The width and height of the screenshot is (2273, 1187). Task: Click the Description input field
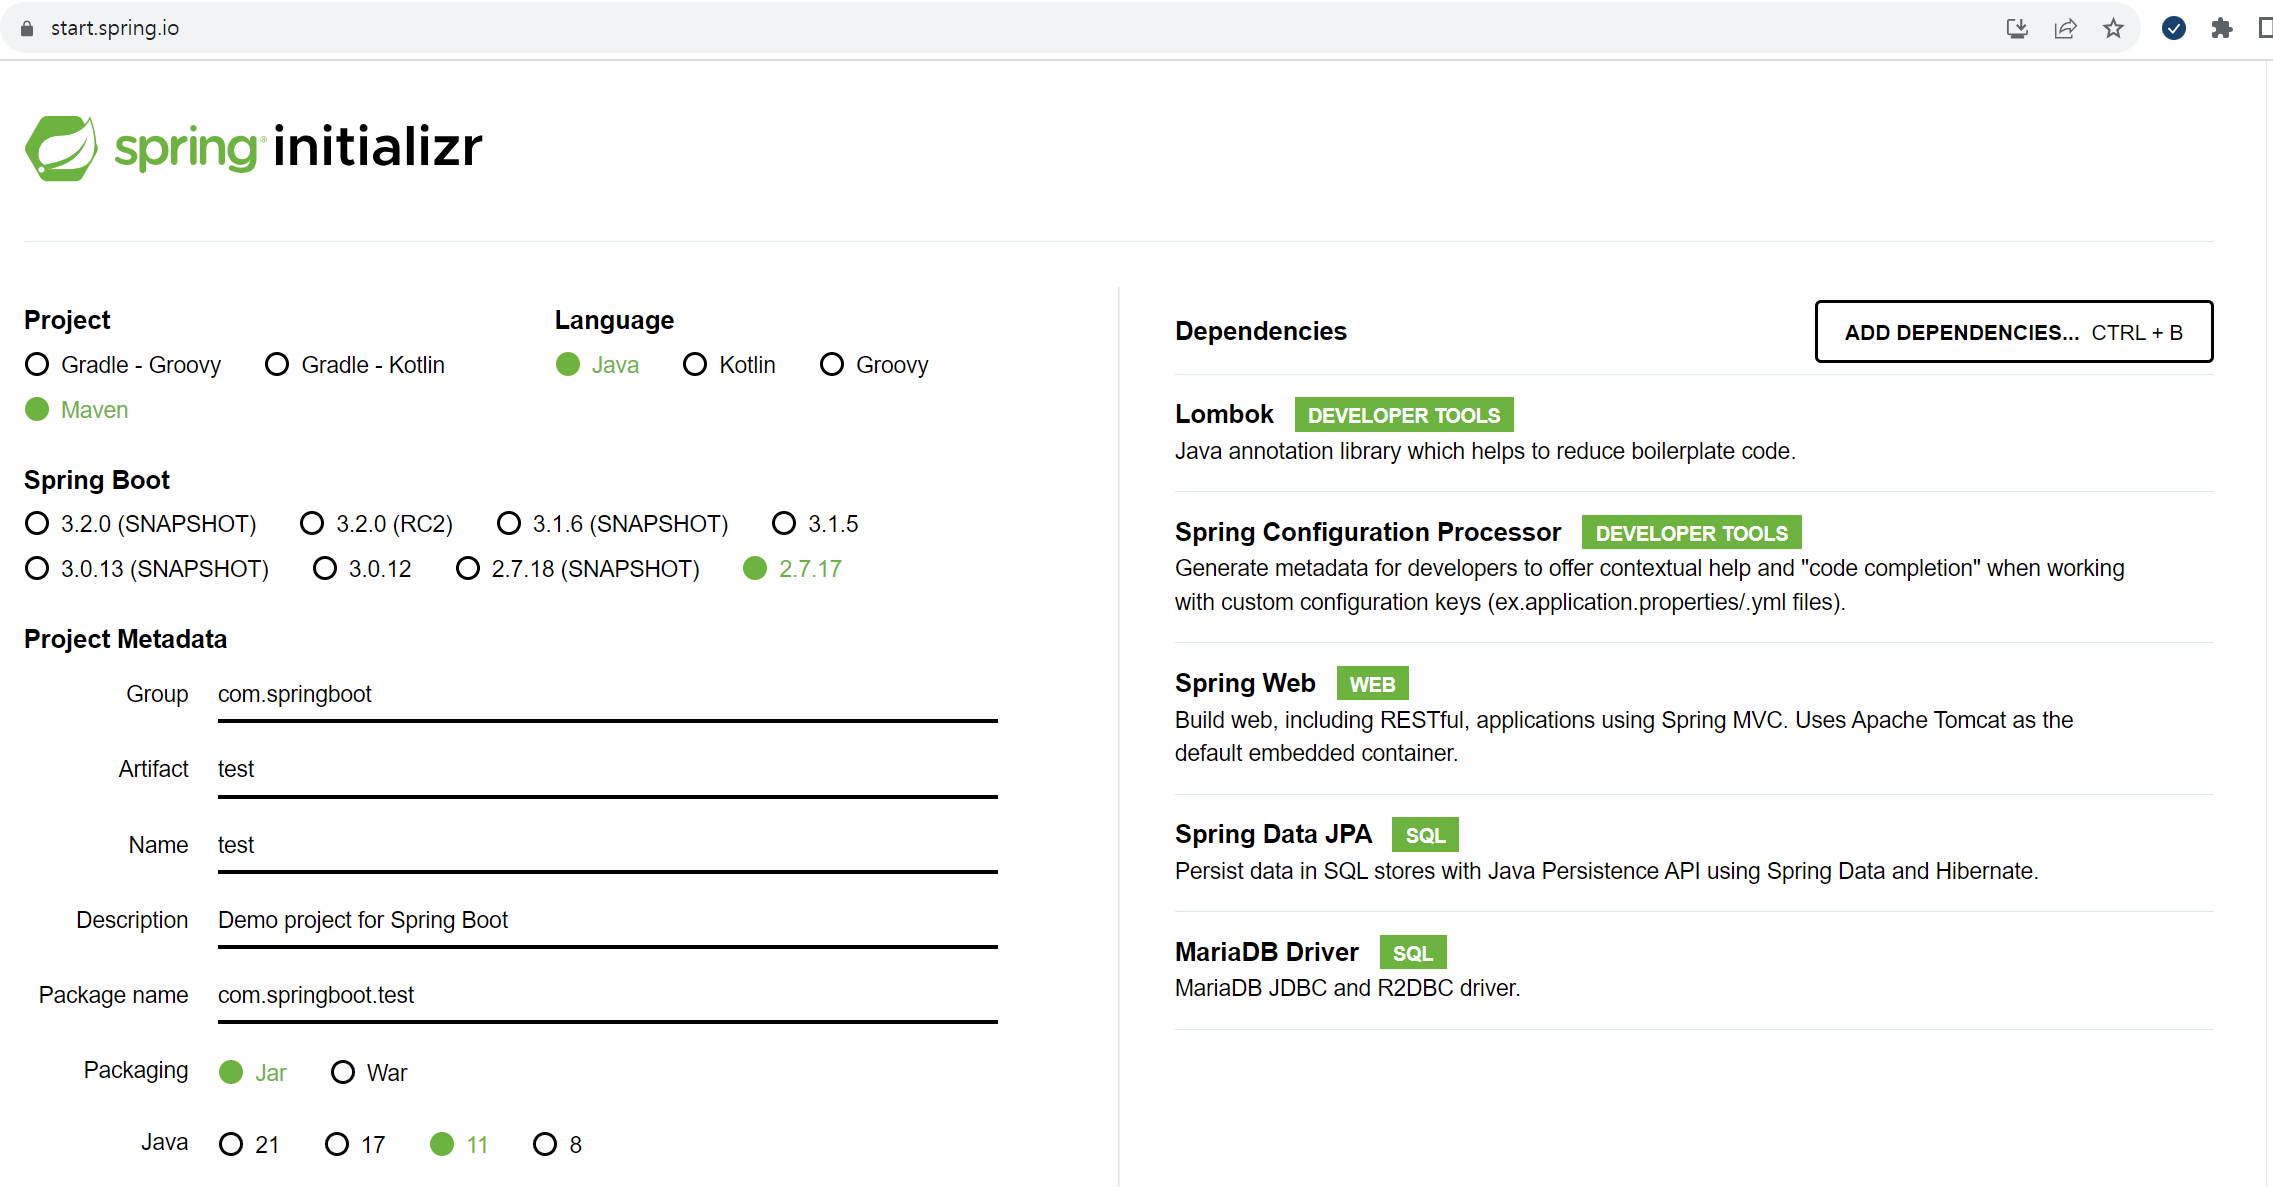(x=606, y=921)
